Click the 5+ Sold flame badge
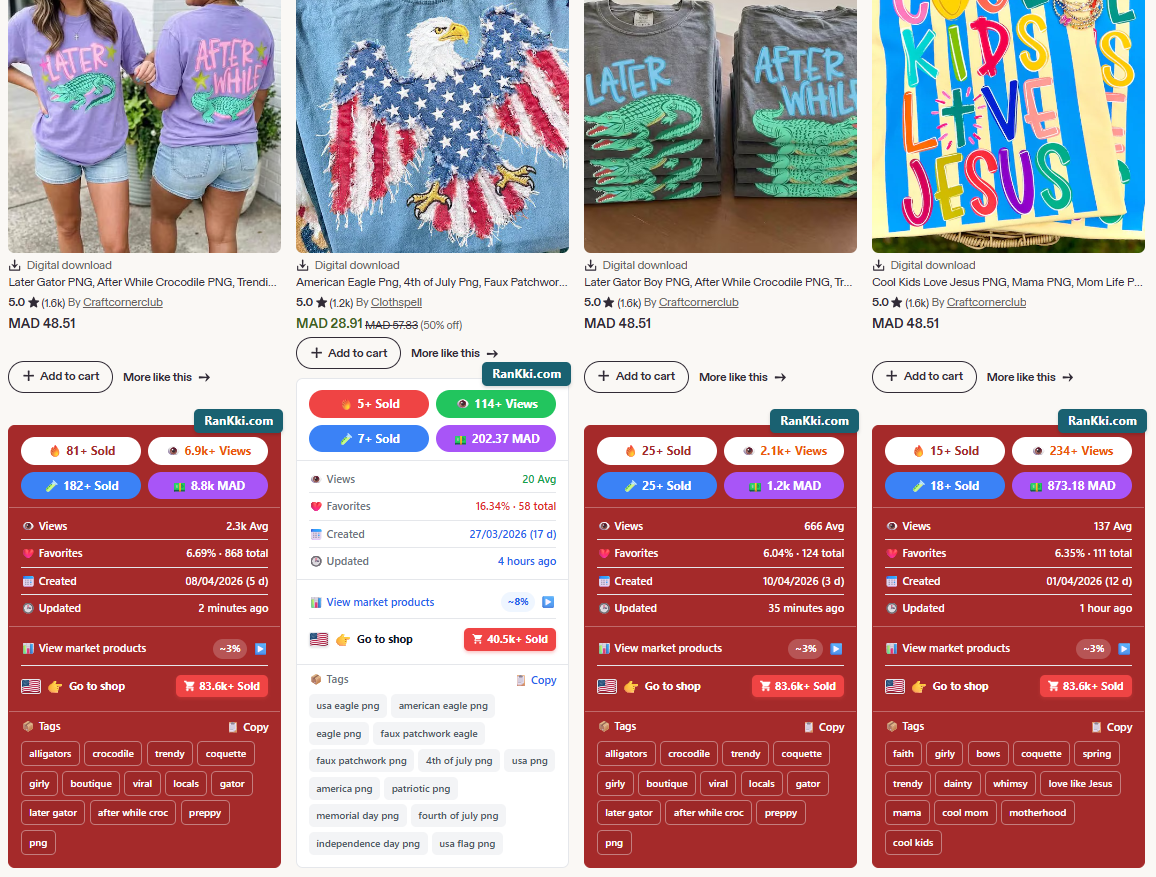 point(369,404)
